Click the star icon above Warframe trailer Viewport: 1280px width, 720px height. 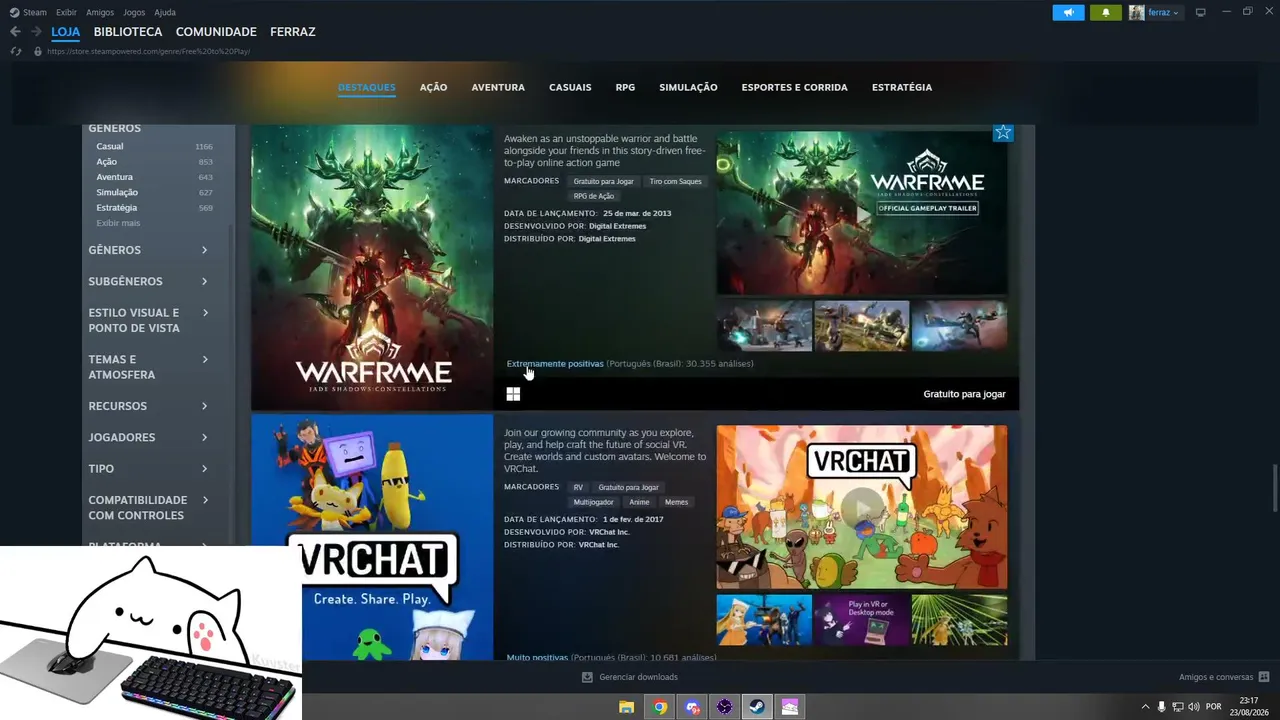(x=1003, y=132)
